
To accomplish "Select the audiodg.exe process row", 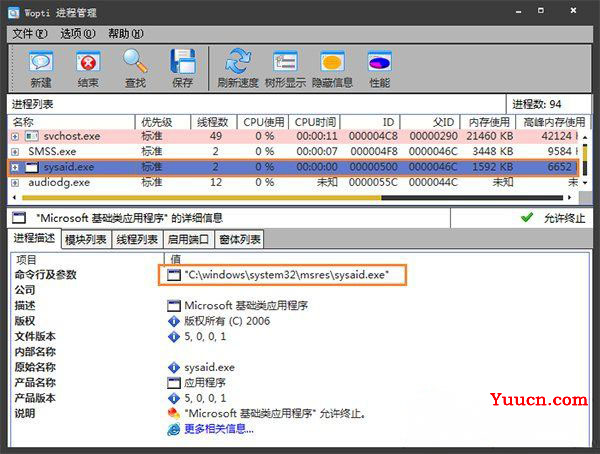I will click(293, 183).
